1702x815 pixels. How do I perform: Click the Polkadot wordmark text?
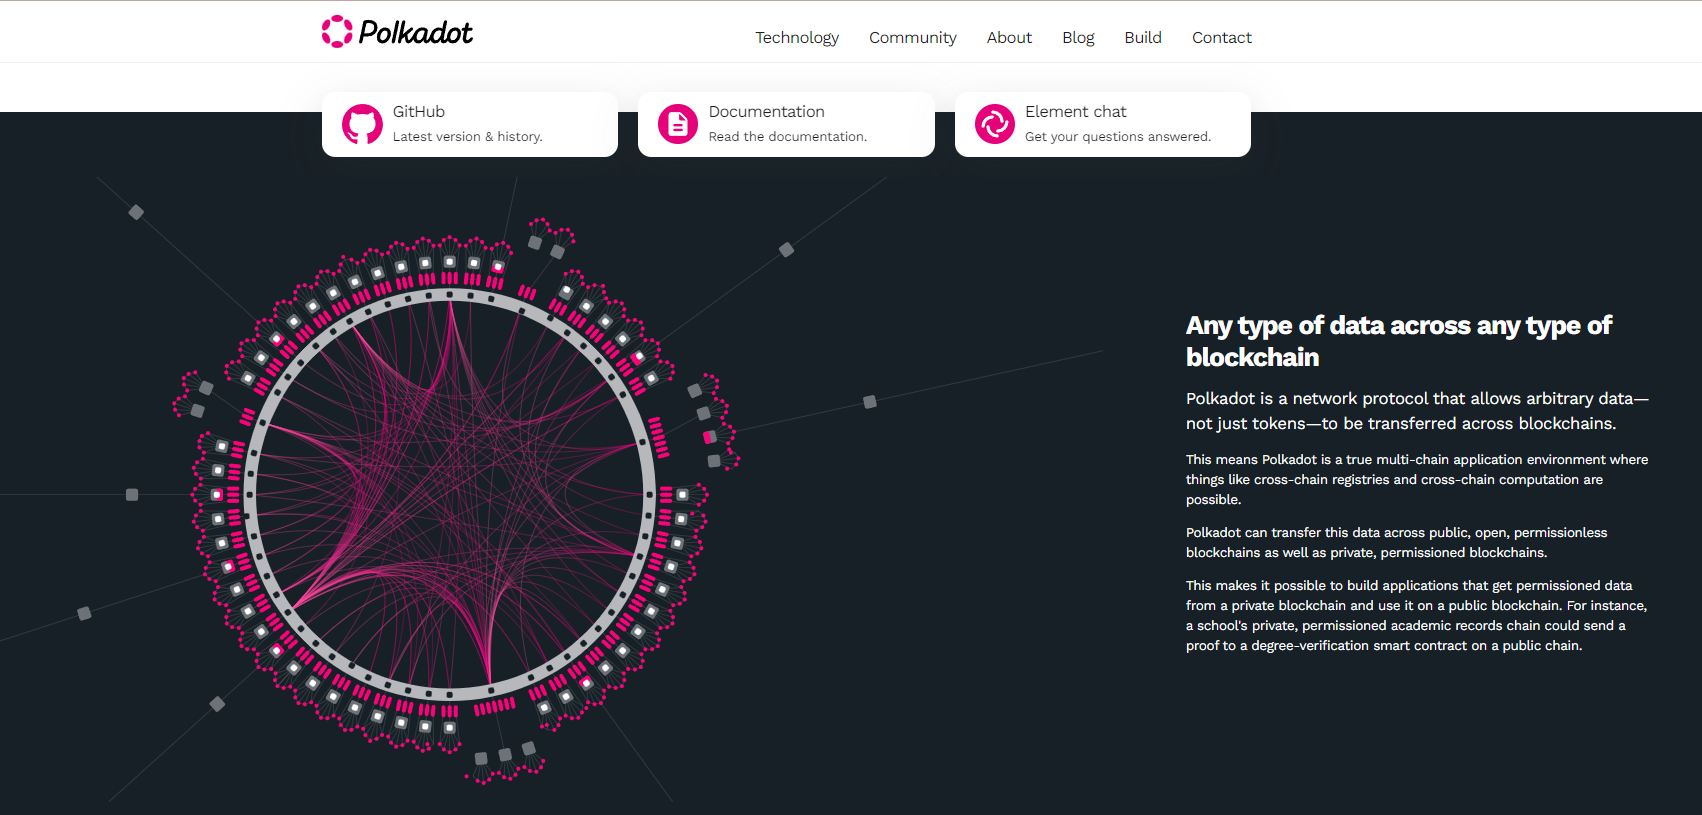[415, 33]
